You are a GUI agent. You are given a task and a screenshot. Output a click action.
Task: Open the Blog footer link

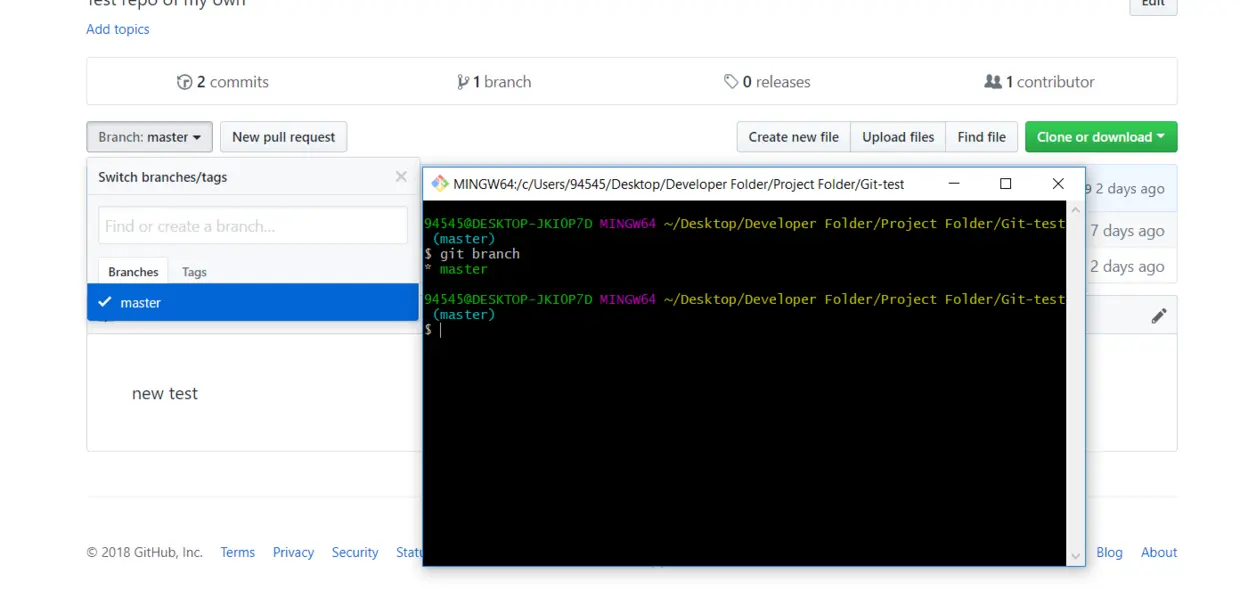[1109, 552]
